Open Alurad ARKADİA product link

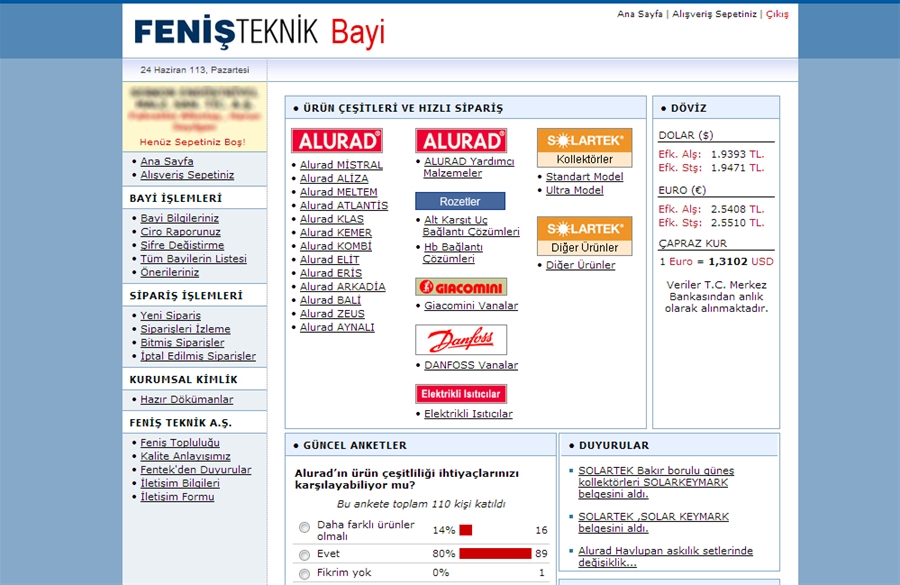click(343, 286)
